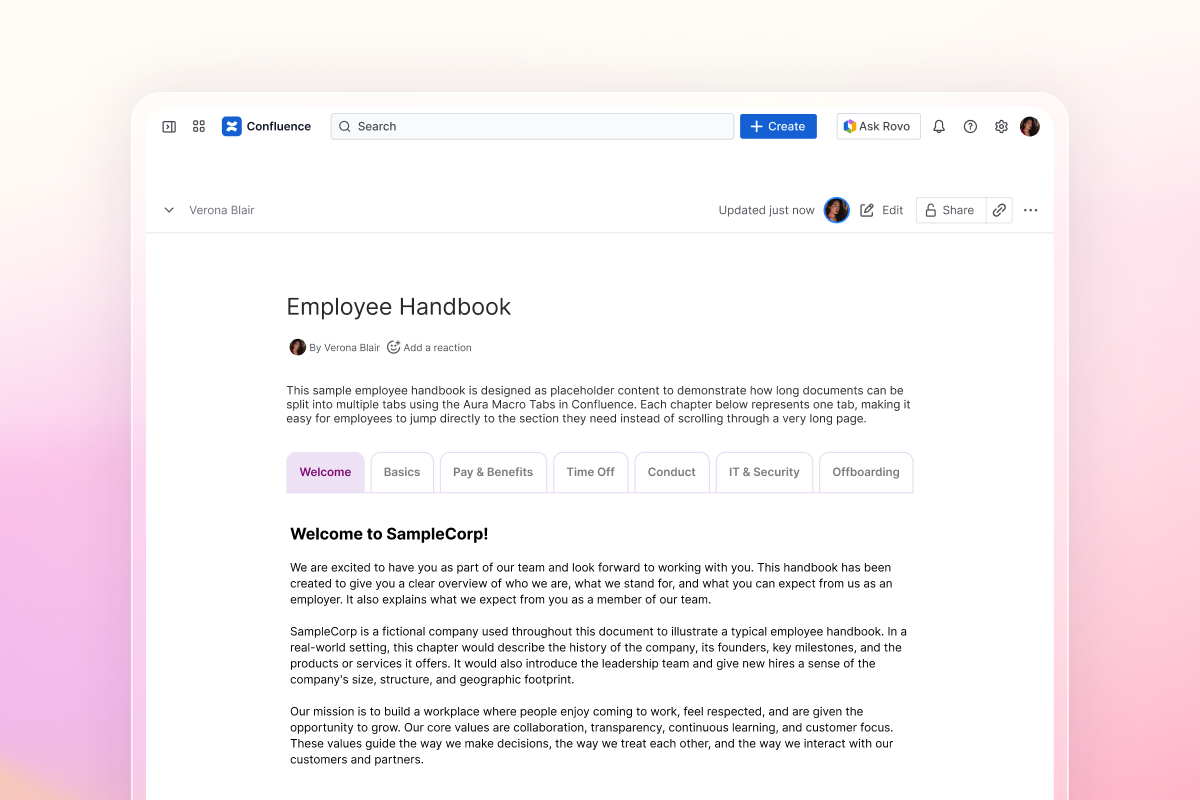Open the more actions ellipsis menu
Image resolution: width=1200 pixels, height=800 pixels.
[x=1031, y=210]
